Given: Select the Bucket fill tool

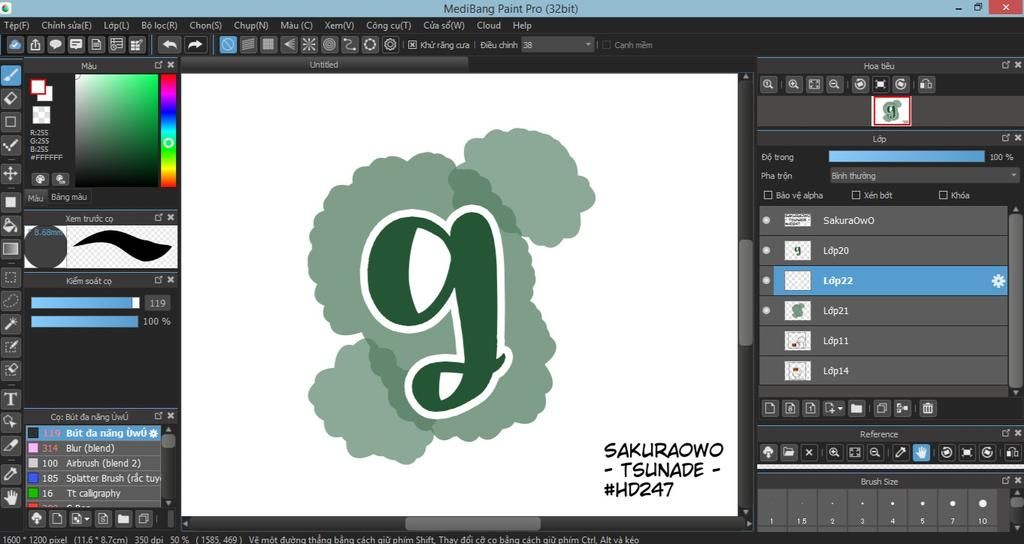Looking at the screenshot, I should tap(10, 226).
